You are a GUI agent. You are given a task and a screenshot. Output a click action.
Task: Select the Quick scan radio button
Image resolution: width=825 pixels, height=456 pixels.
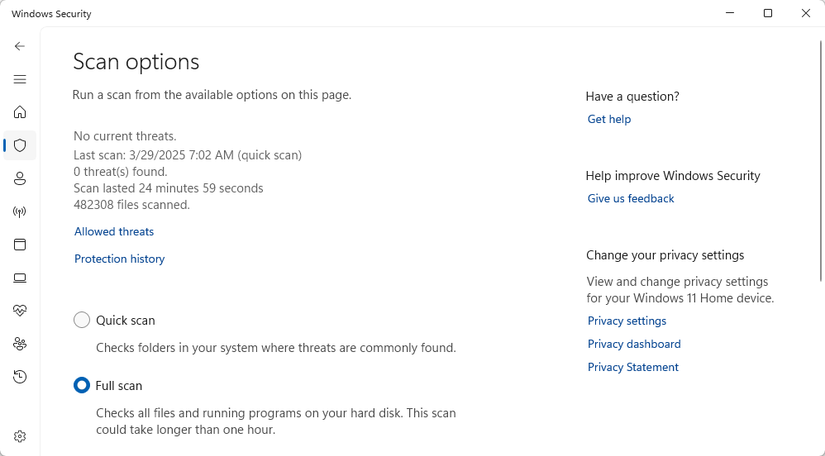point(82,320)
